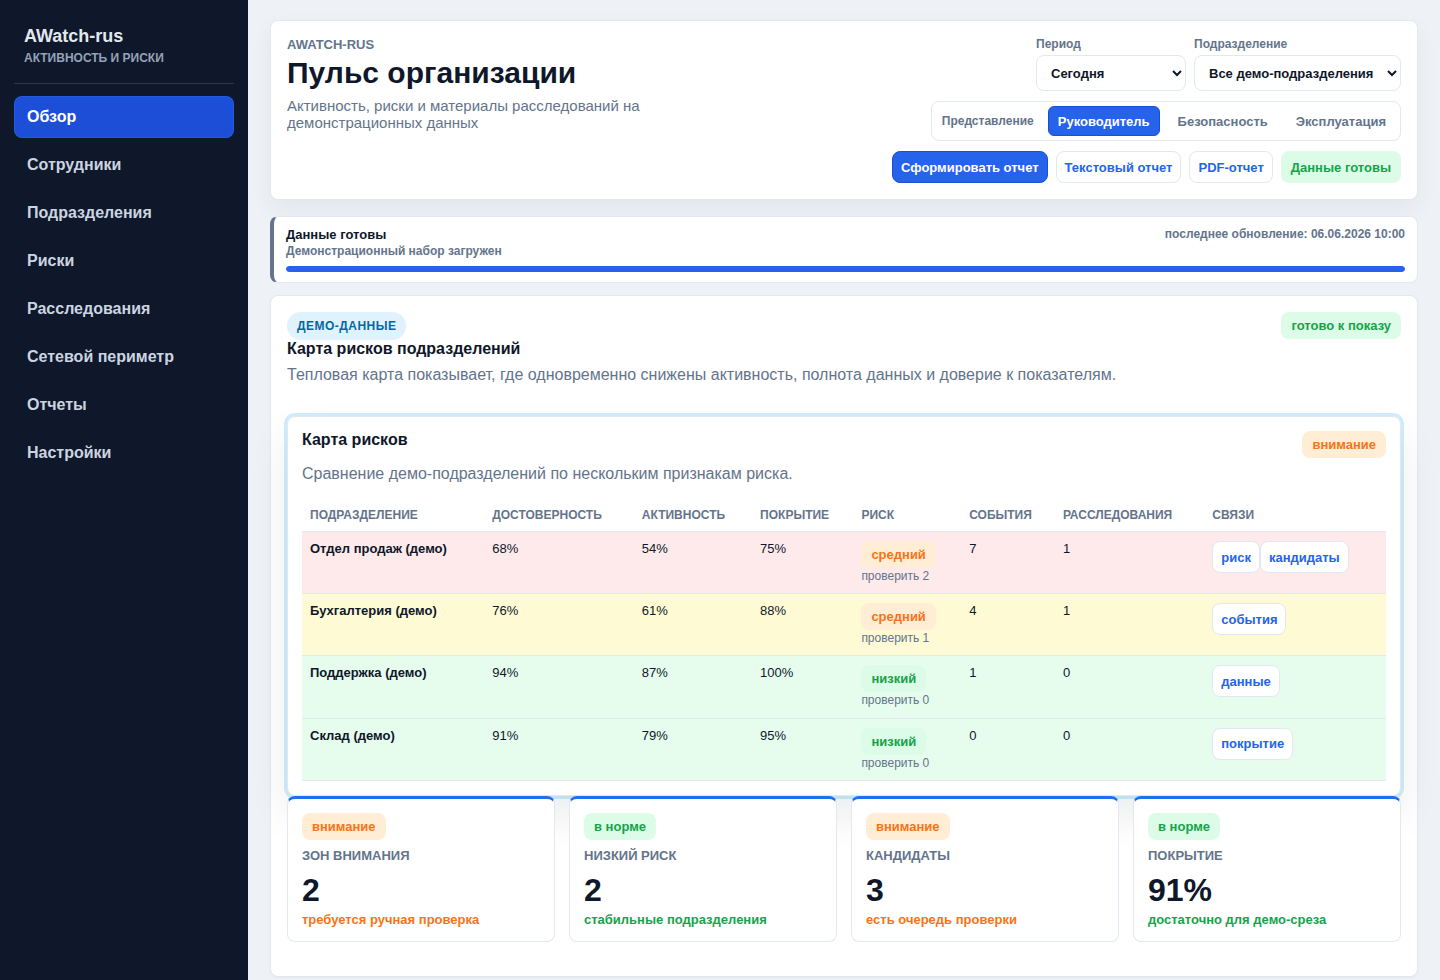Switch to the Эксплуатация view
This screenshot has height=980, width=1440.
[x=1341, y=121]
